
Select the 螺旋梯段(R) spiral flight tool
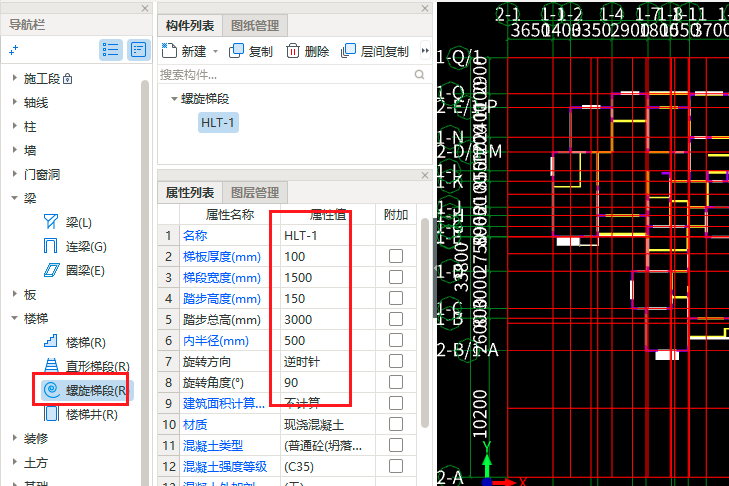click(86, 390)
